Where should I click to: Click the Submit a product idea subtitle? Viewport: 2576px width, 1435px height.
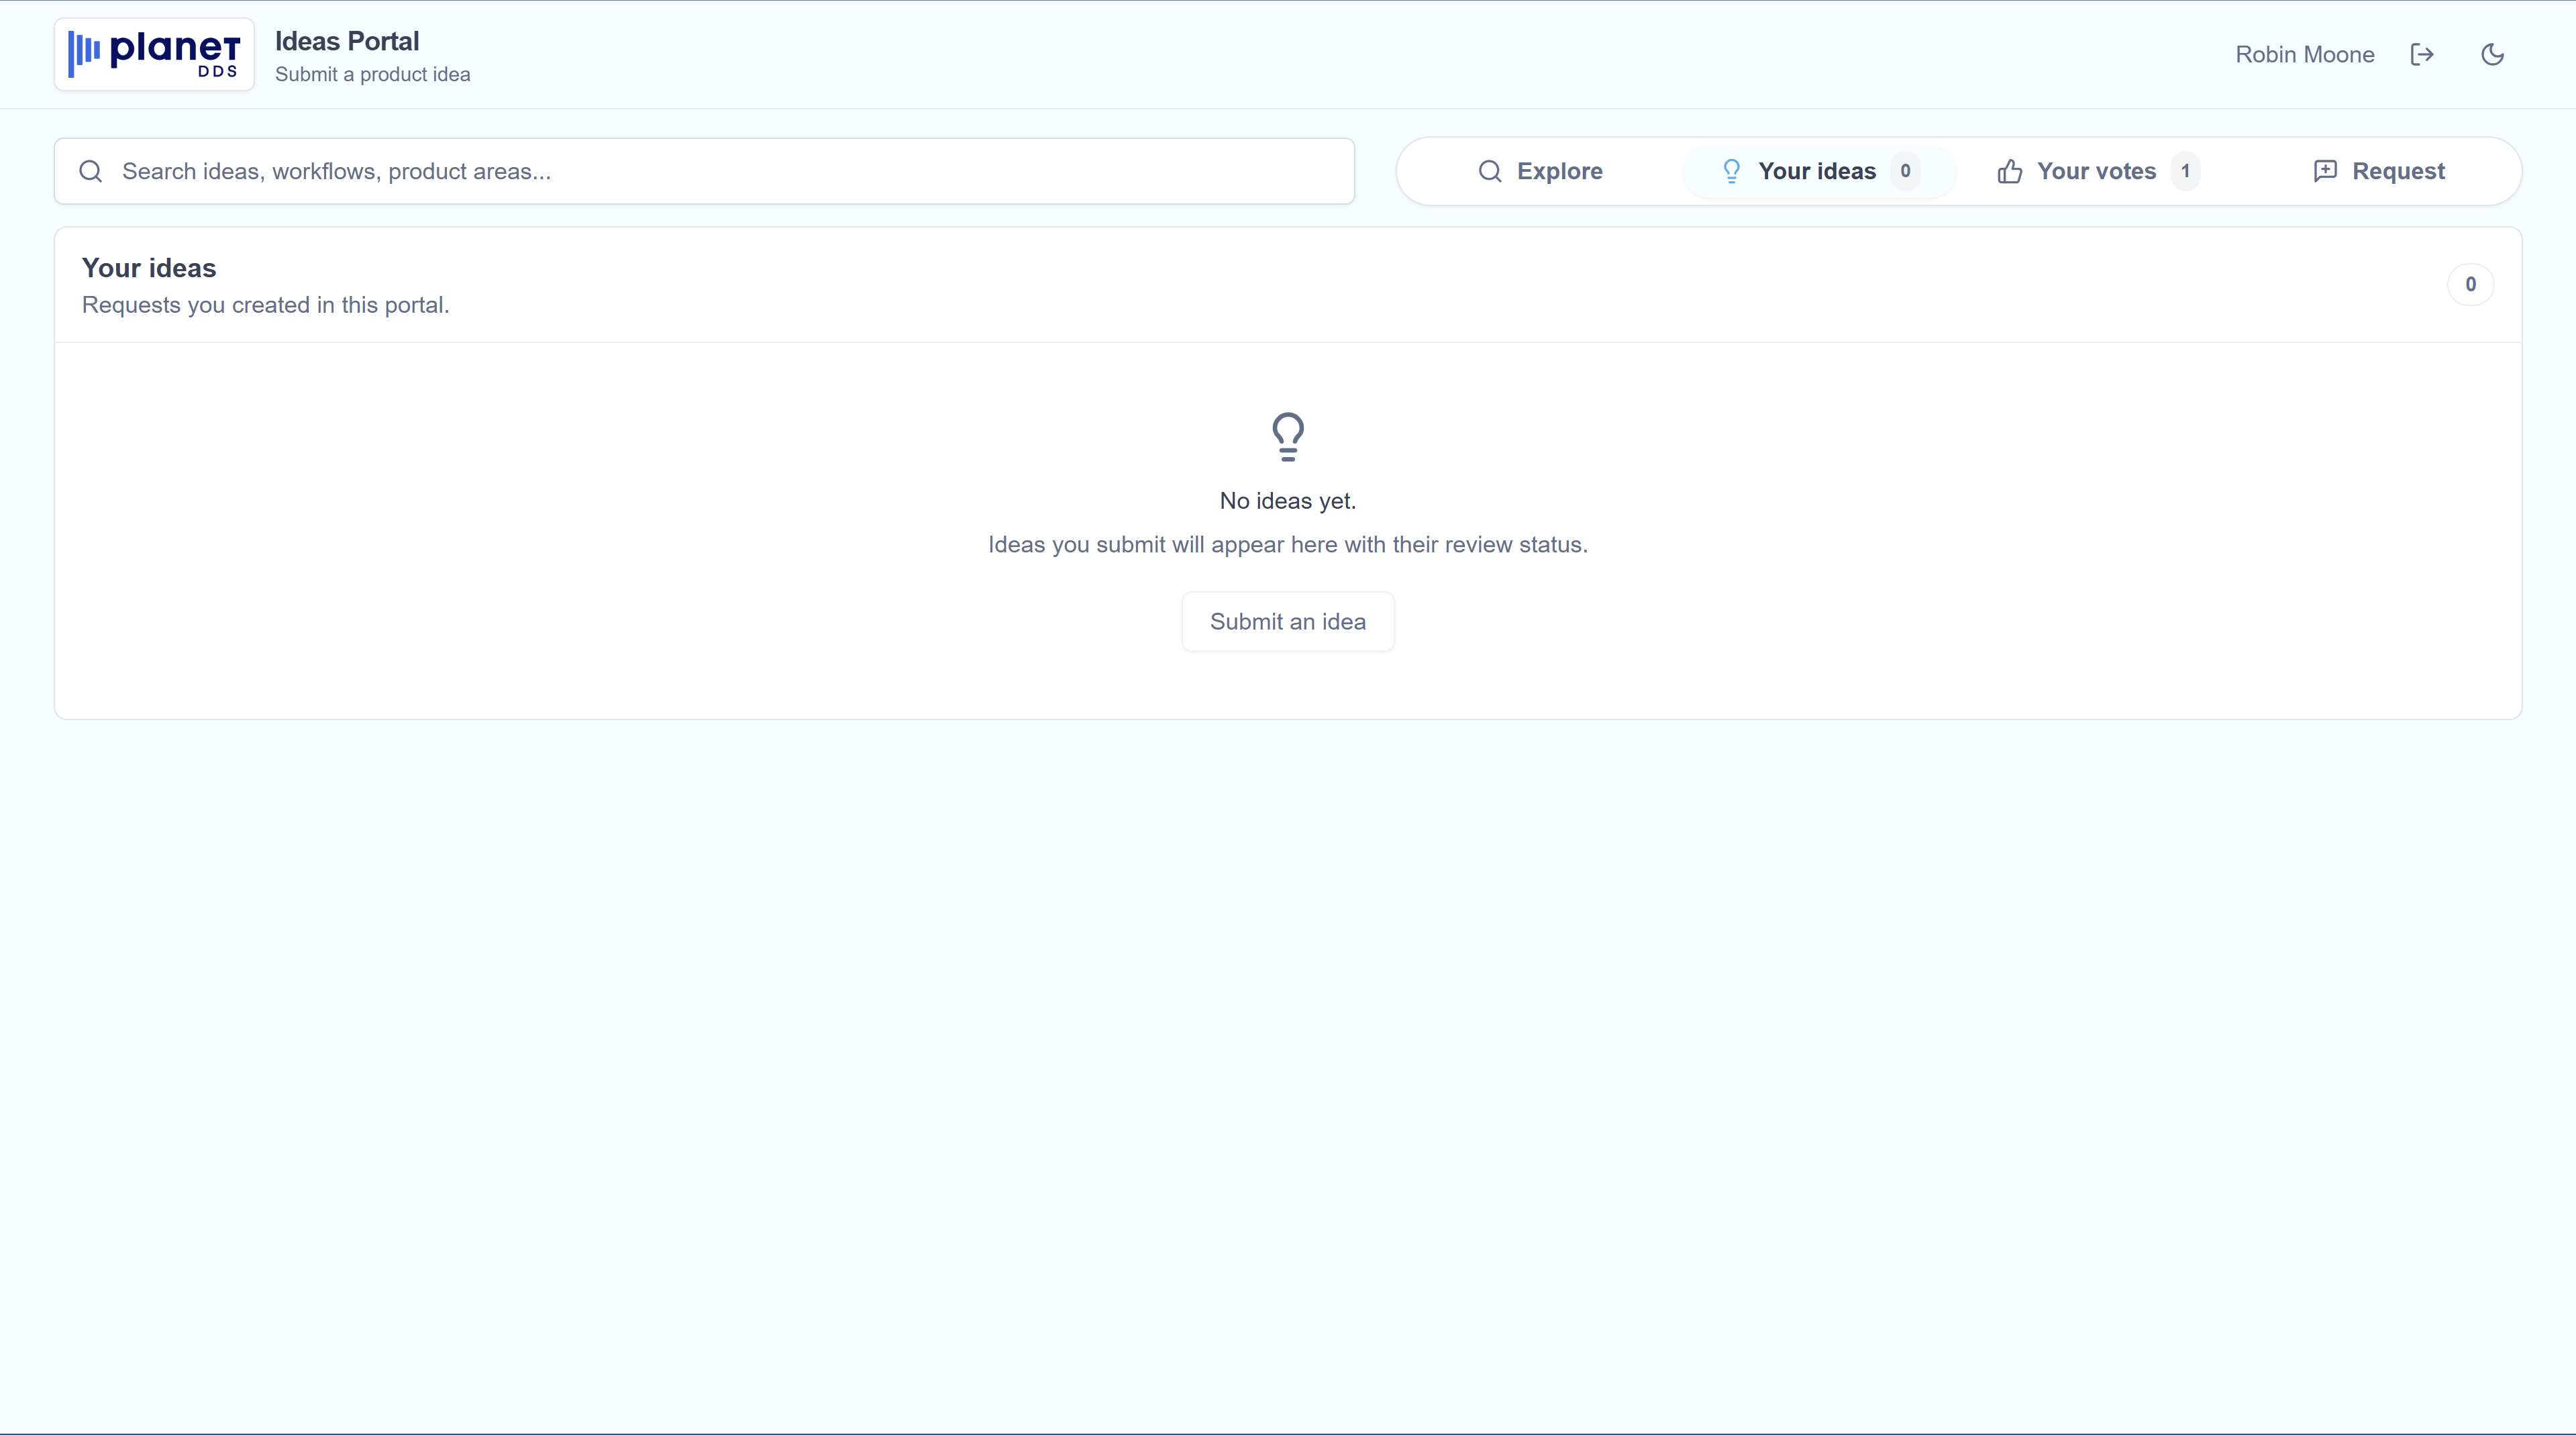tap(373, 75)
